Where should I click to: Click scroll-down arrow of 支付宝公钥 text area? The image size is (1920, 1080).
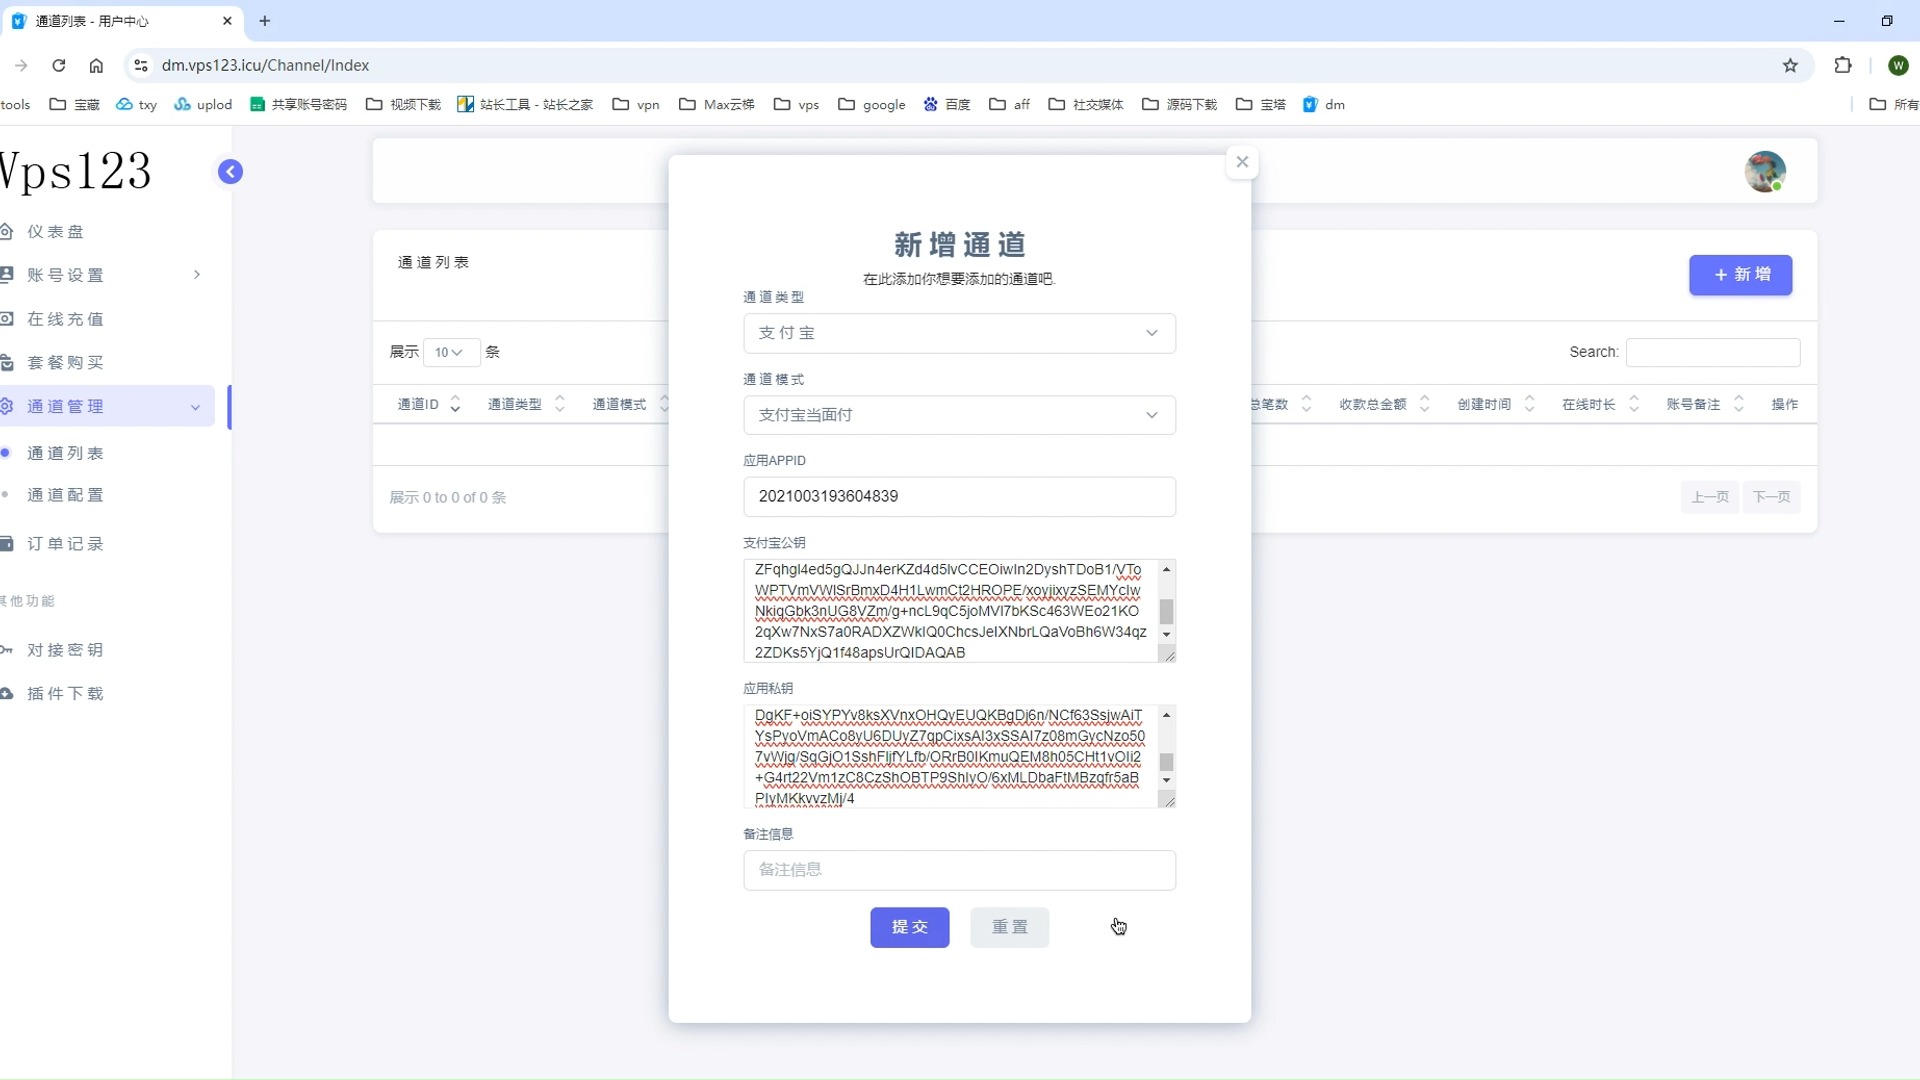click(1166, 635)
